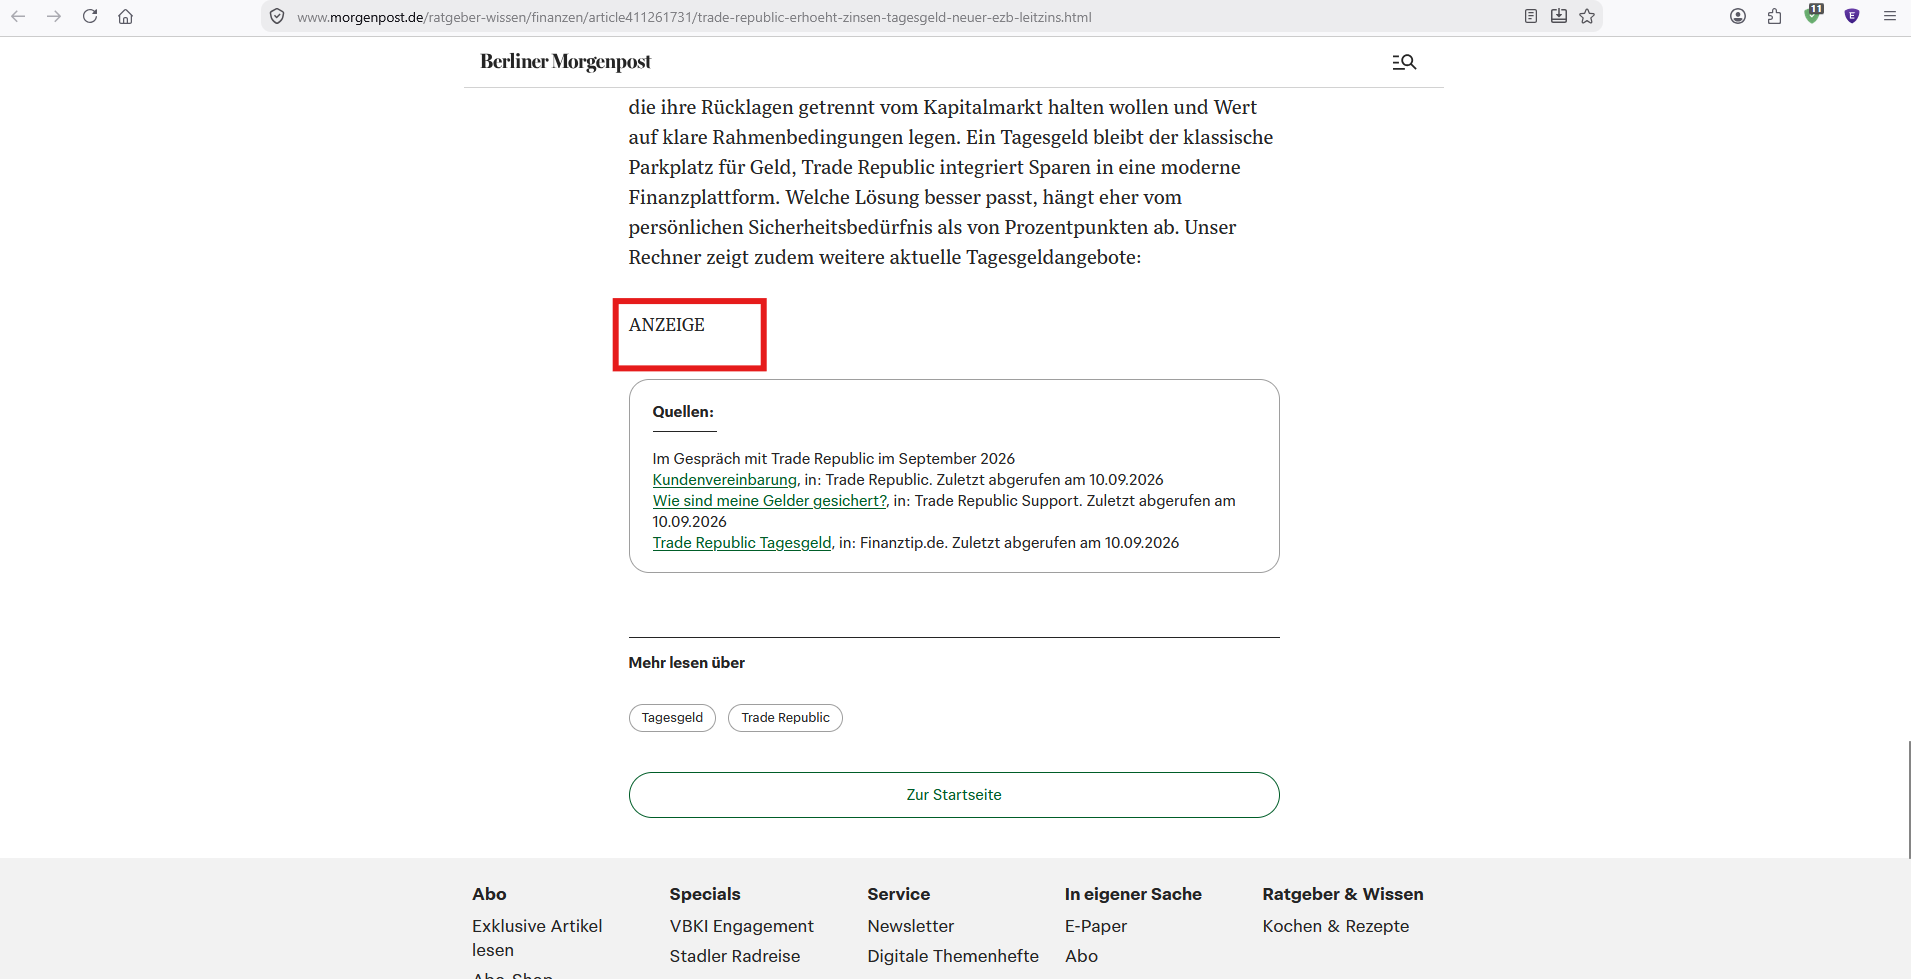Open 'Wie sind meine Gelder gesichert?' link
1911x979 pixels.
tap(770, 501)
